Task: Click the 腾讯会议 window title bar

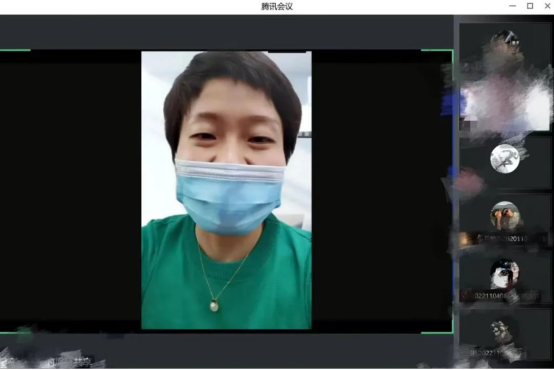Action: point(277,6)
